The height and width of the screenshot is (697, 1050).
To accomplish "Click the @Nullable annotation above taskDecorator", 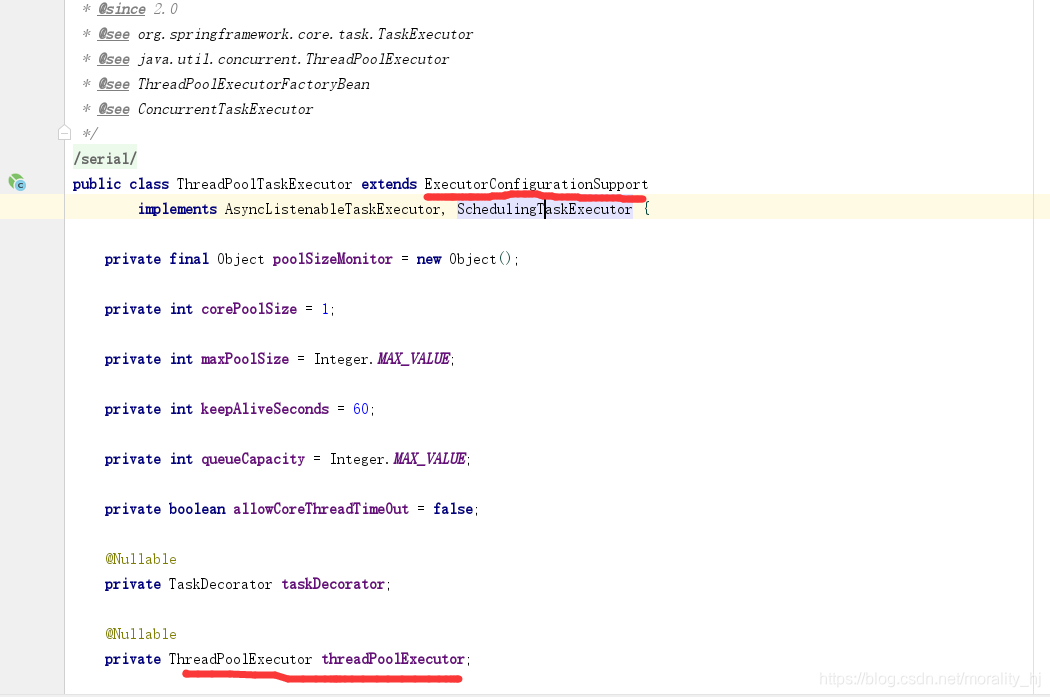I will [x=140, y=558].
